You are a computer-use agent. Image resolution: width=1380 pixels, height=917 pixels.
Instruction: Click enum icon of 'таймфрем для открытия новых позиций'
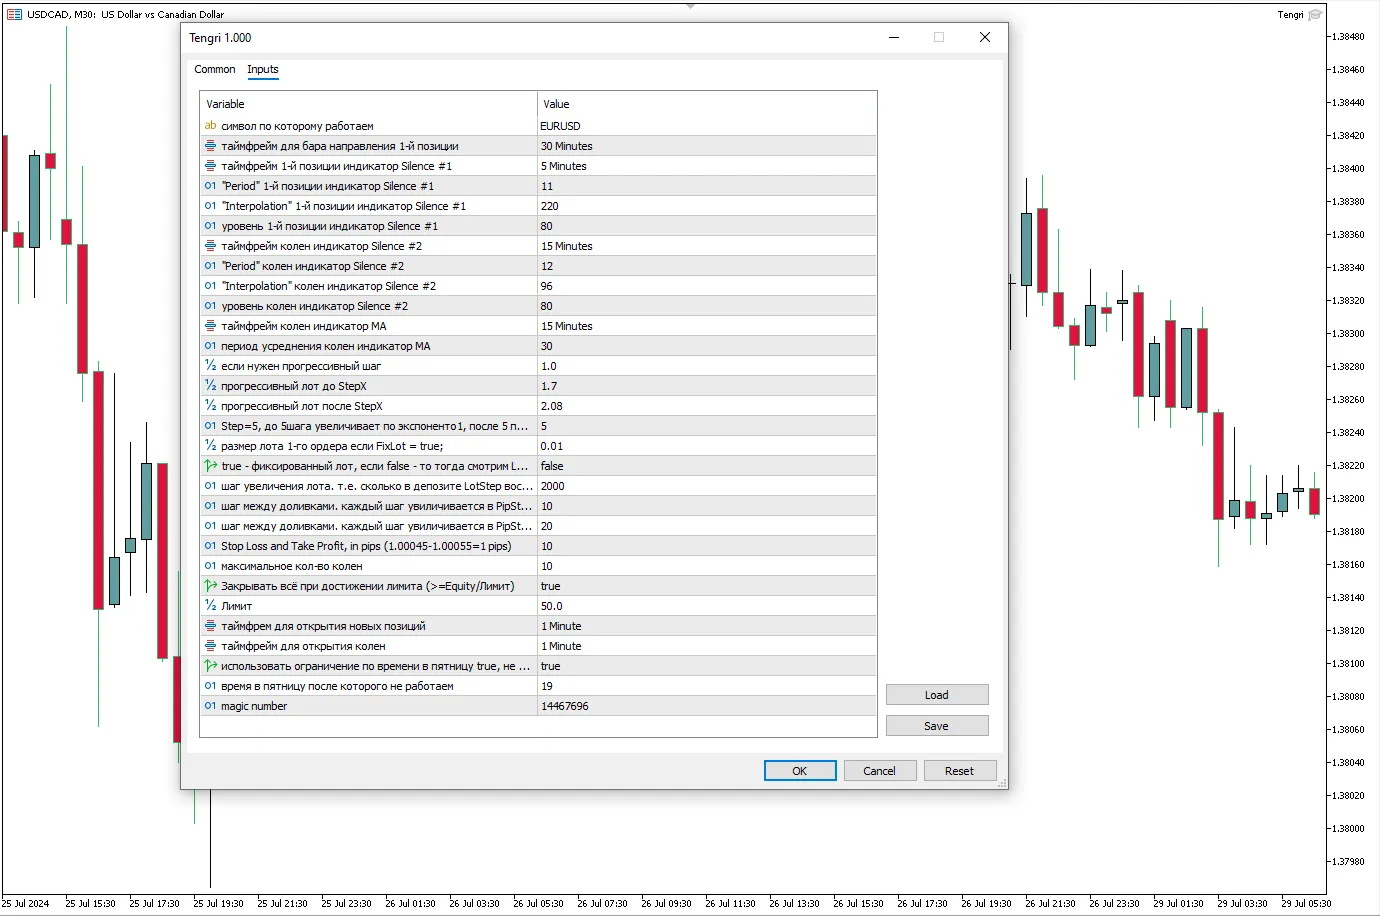210,626
